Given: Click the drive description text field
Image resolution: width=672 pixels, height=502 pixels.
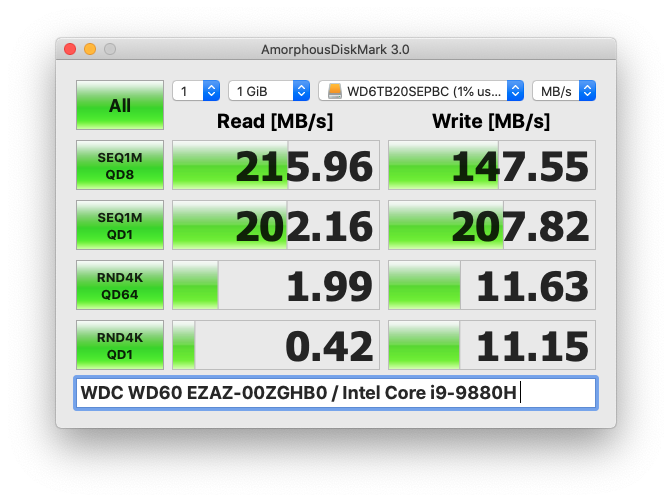Looking at the screenshot, I should 336,393.
